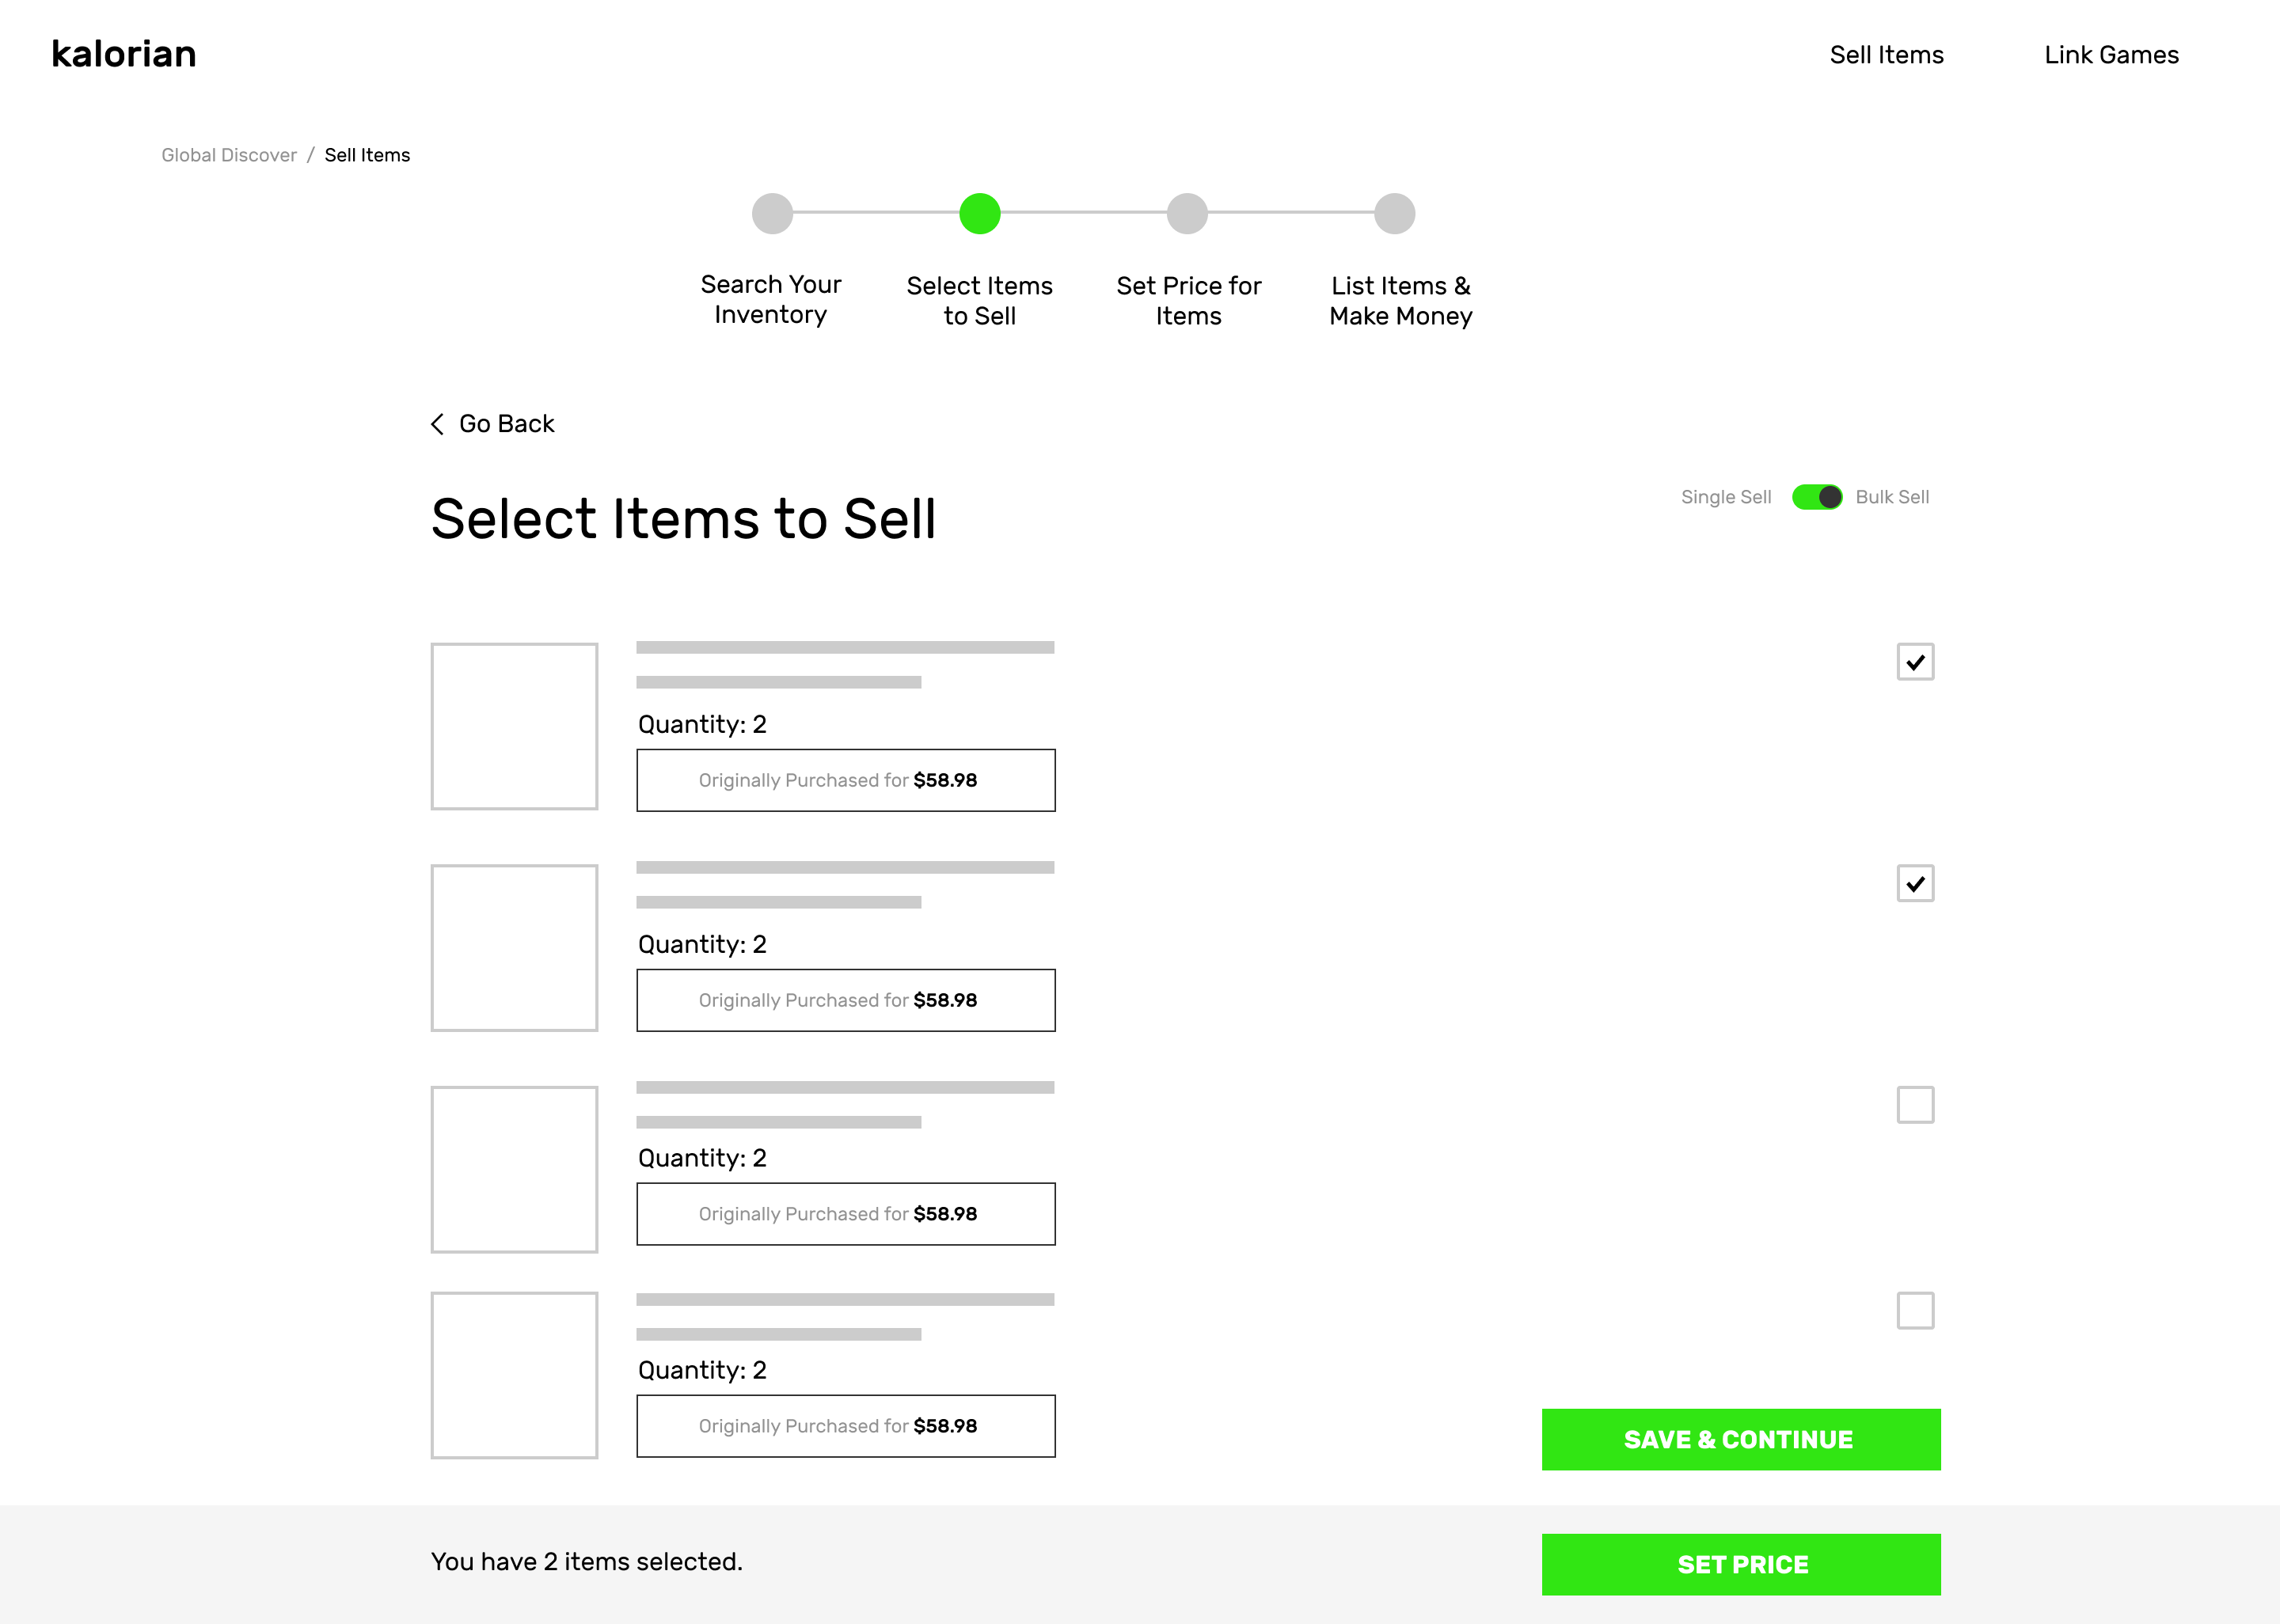This screenshot has width=2280, height=1624.
Task: Click the Select Items to Sell heading
Action: [x=683, y=518]
